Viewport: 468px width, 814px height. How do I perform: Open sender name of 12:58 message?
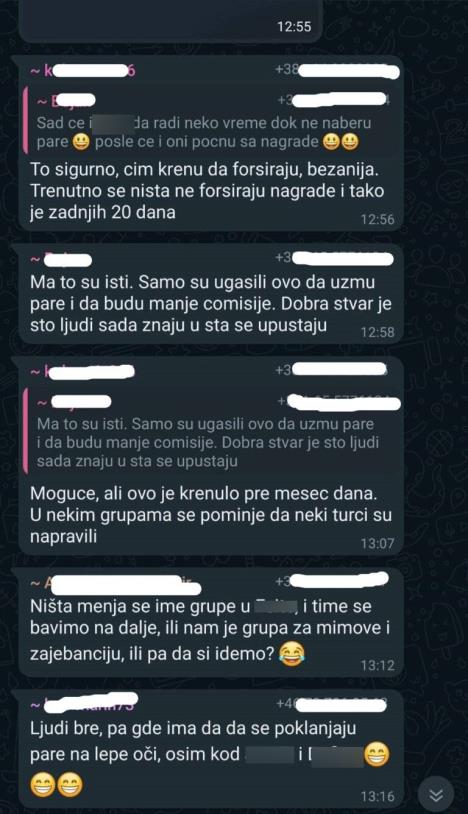point(61,259)
